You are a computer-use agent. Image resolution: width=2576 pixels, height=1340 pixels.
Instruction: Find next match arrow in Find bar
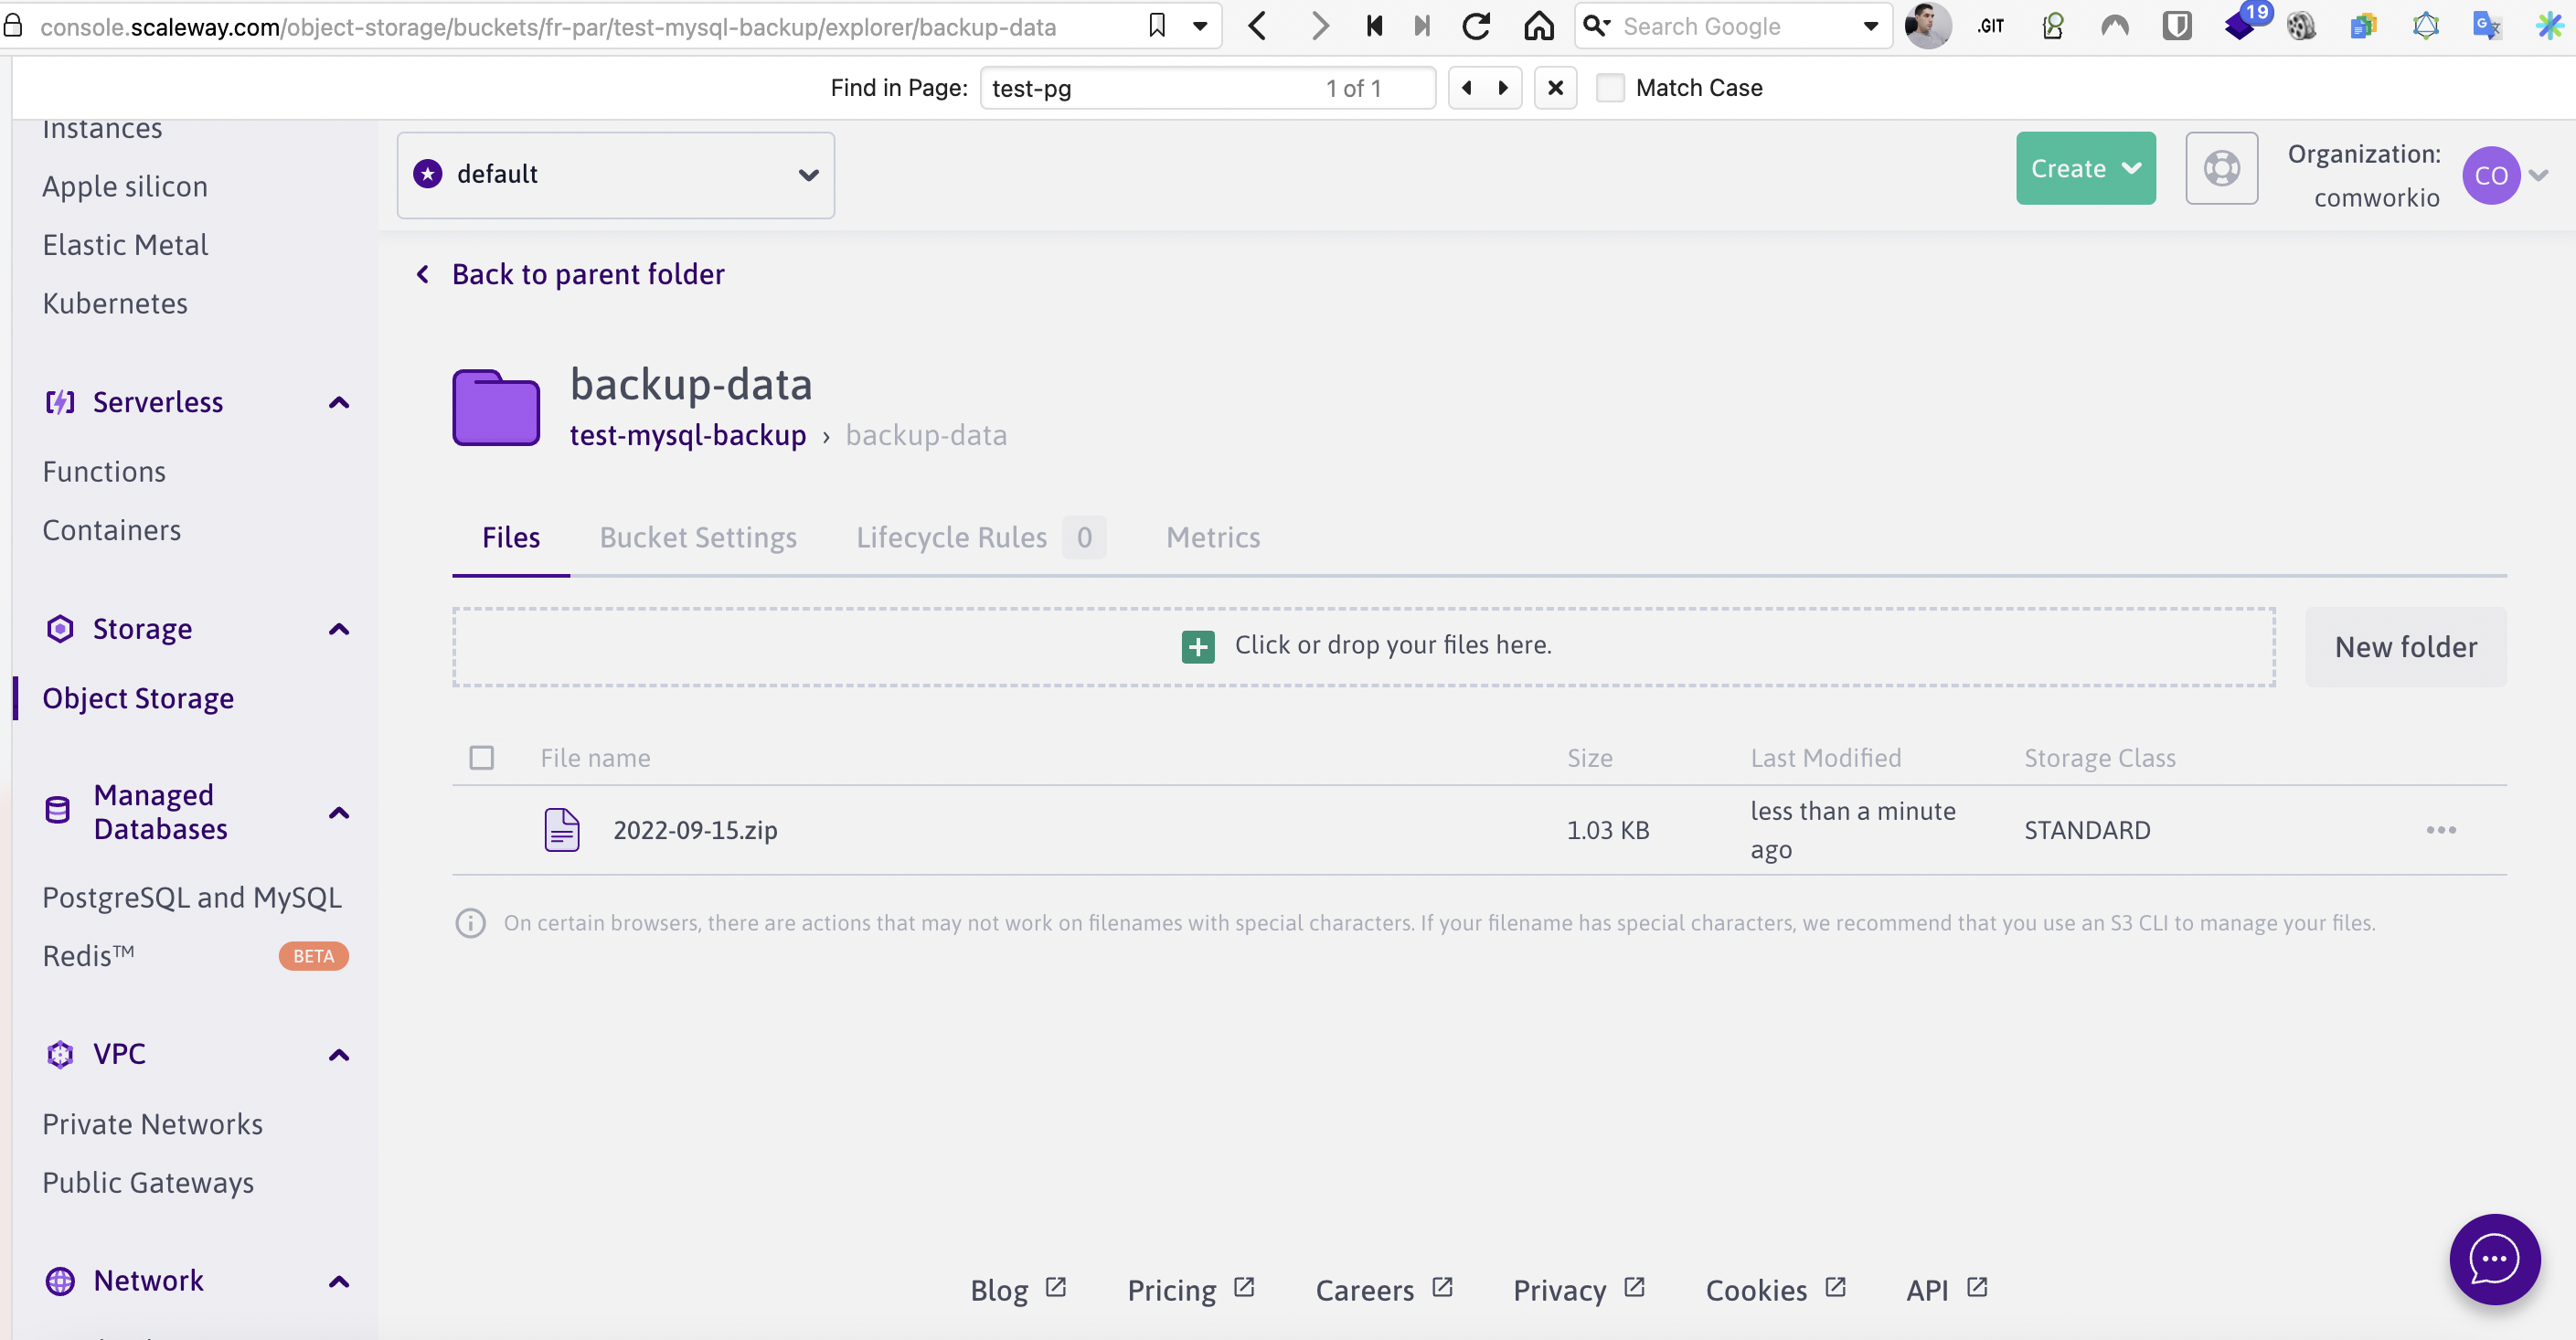(x=1503, y=88)
